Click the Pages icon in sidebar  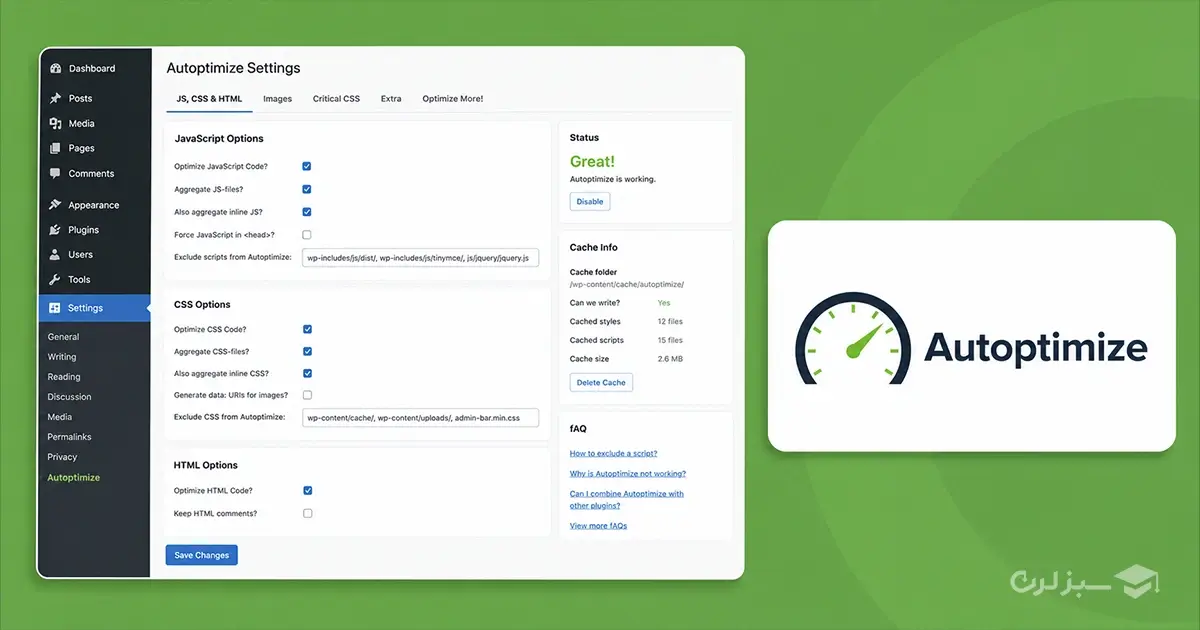coord(55,148)
